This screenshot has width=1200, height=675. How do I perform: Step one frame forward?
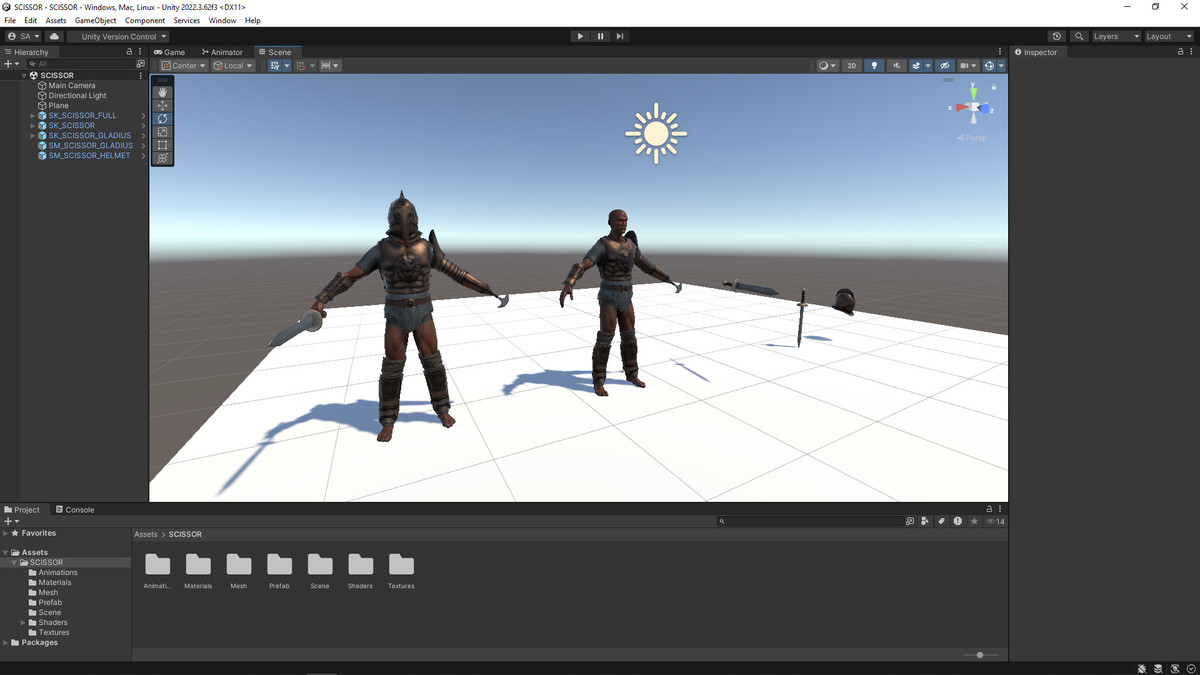[x=620, y=36]
